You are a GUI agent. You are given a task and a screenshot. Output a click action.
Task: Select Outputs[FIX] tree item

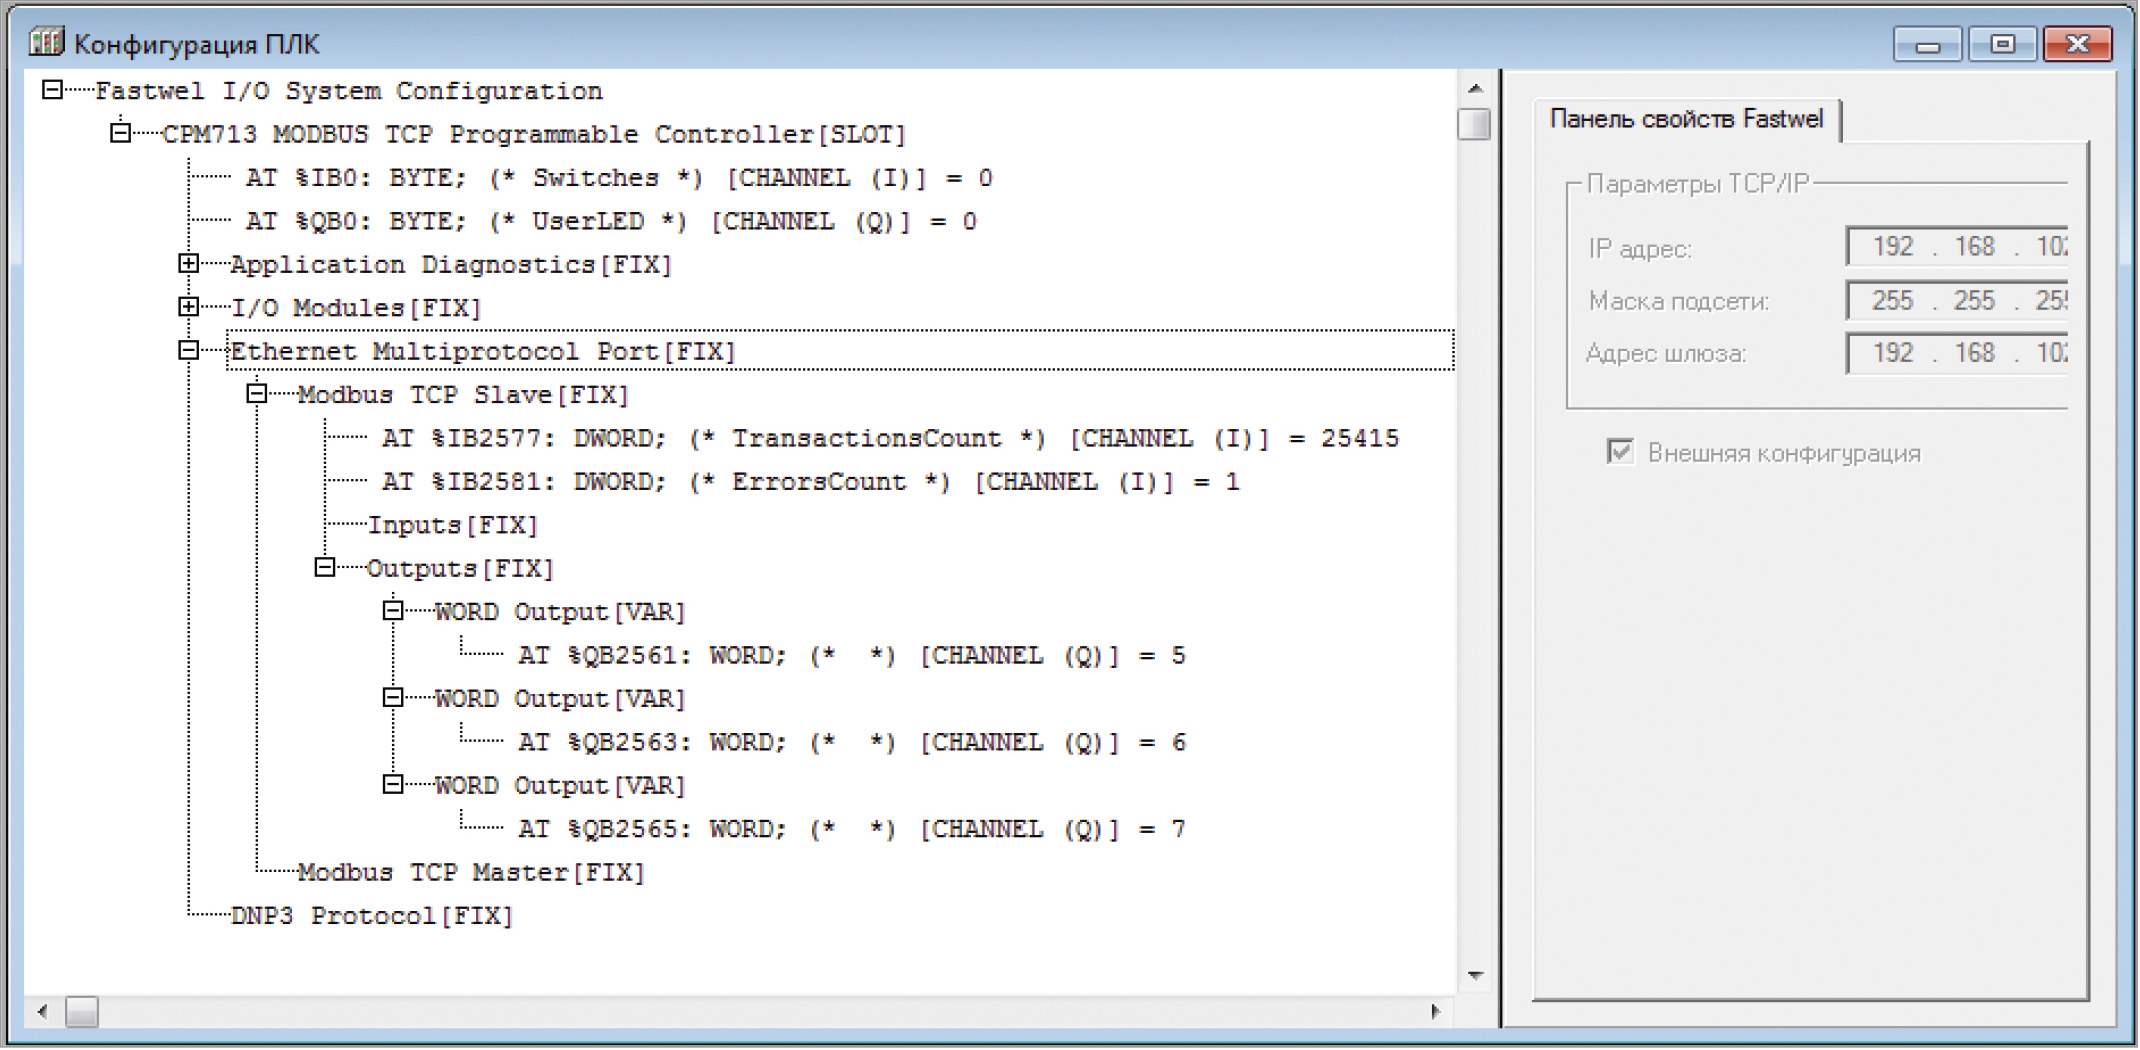(x=460, y=569)
